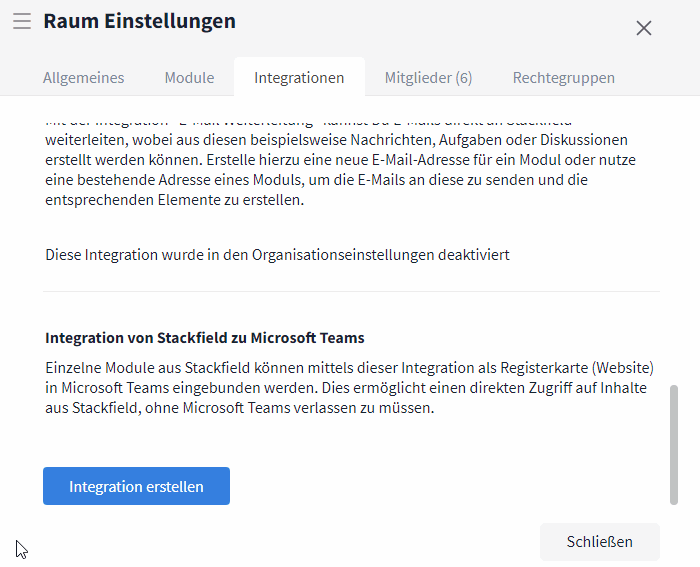Screen dimensions: 700x567
Task: Click text line 'entsprechenden Elemente zu erstellen.'
Action: [175, 200]
